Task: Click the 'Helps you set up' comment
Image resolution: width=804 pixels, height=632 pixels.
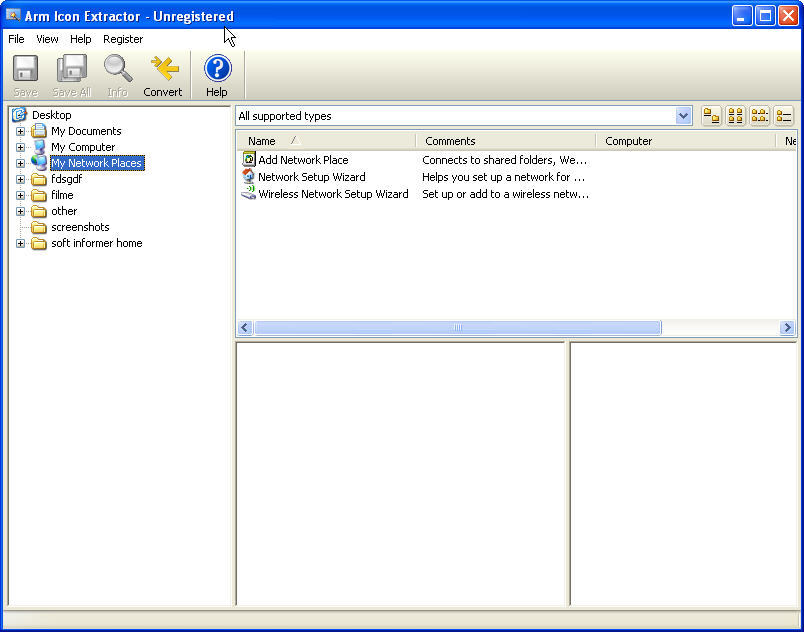Action: tap(504, 177)
